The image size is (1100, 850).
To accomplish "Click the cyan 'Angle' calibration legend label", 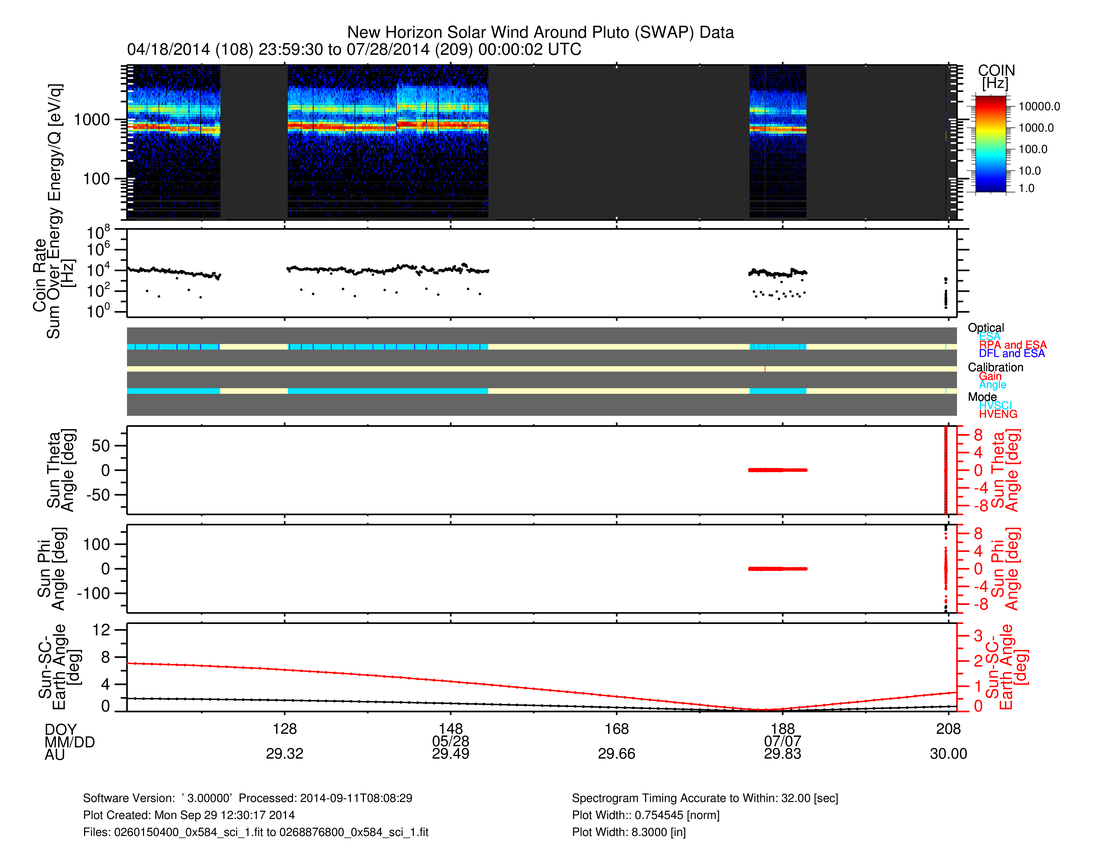I will click(993, 385).
